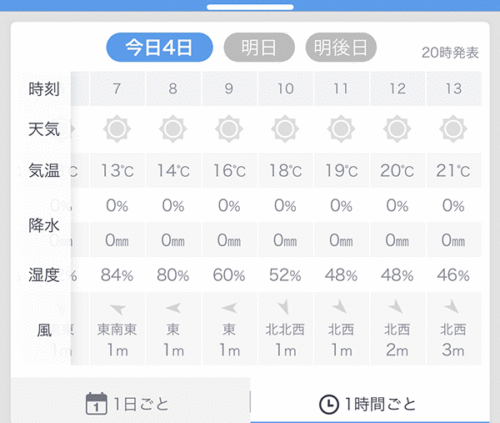Tap the 北北西 wind arrow at 10時
This screenshot has height=423, width=500.
point(283,307)
